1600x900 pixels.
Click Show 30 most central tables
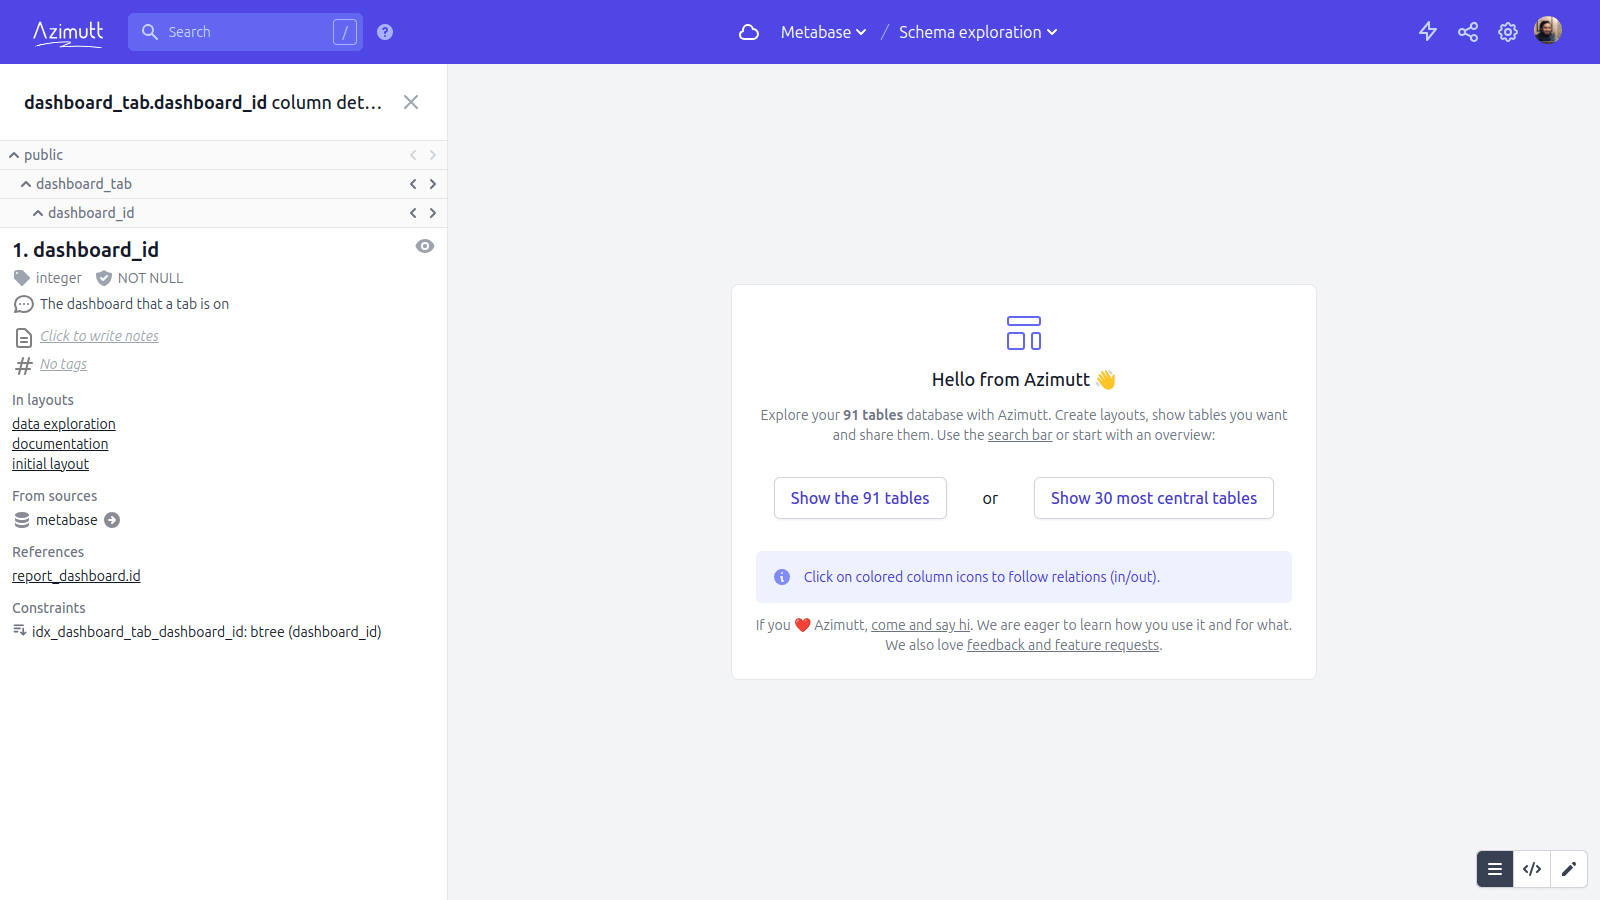point(1153,498)
